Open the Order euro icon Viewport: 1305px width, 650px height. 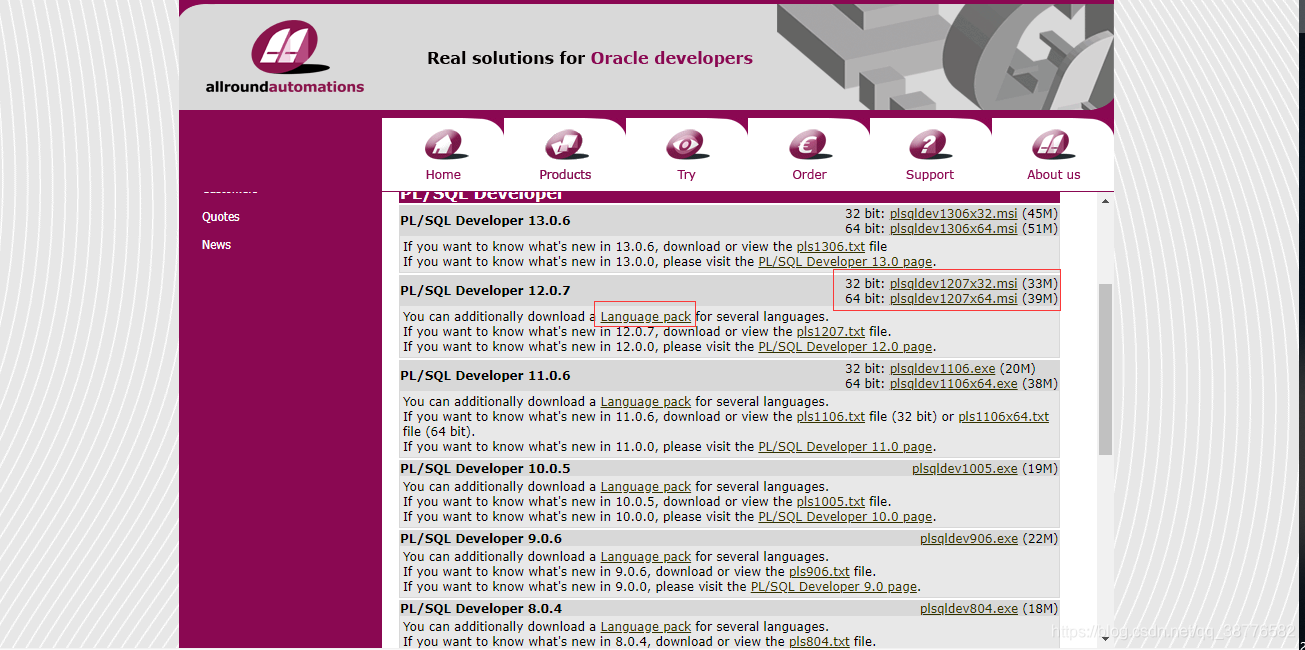pos(809,145)
